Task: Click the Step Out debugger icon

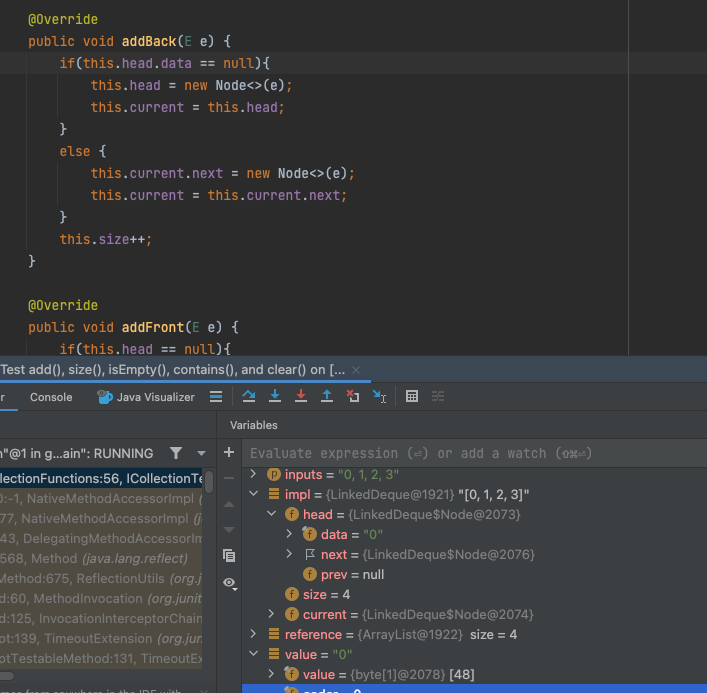Action: coord(327,397)
